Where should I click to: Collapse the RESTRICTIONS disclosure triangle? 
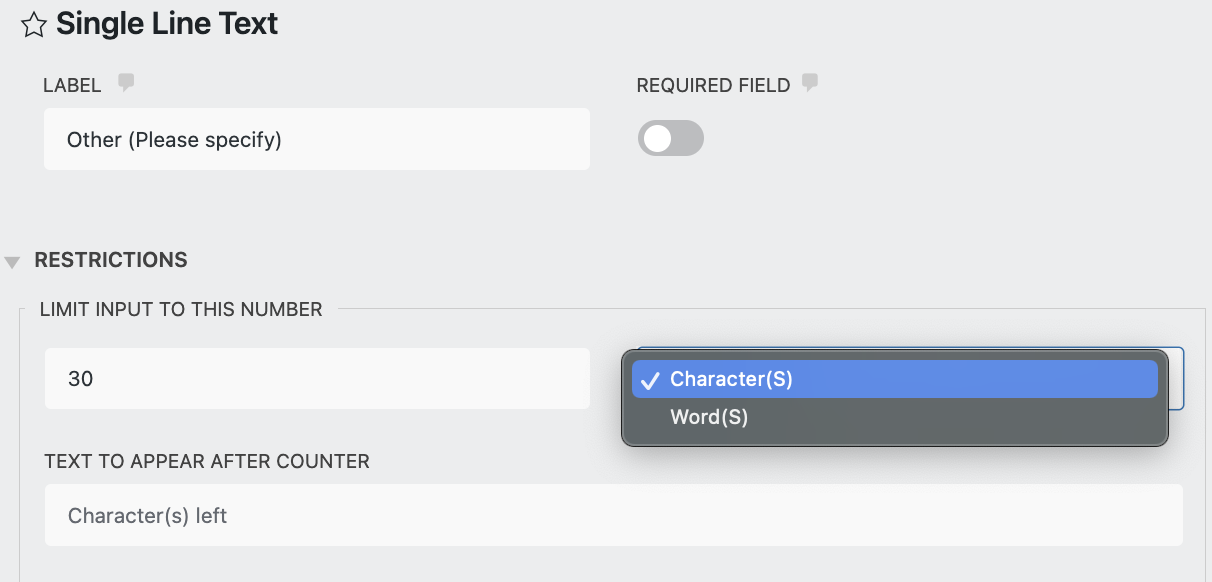[13, 260]
